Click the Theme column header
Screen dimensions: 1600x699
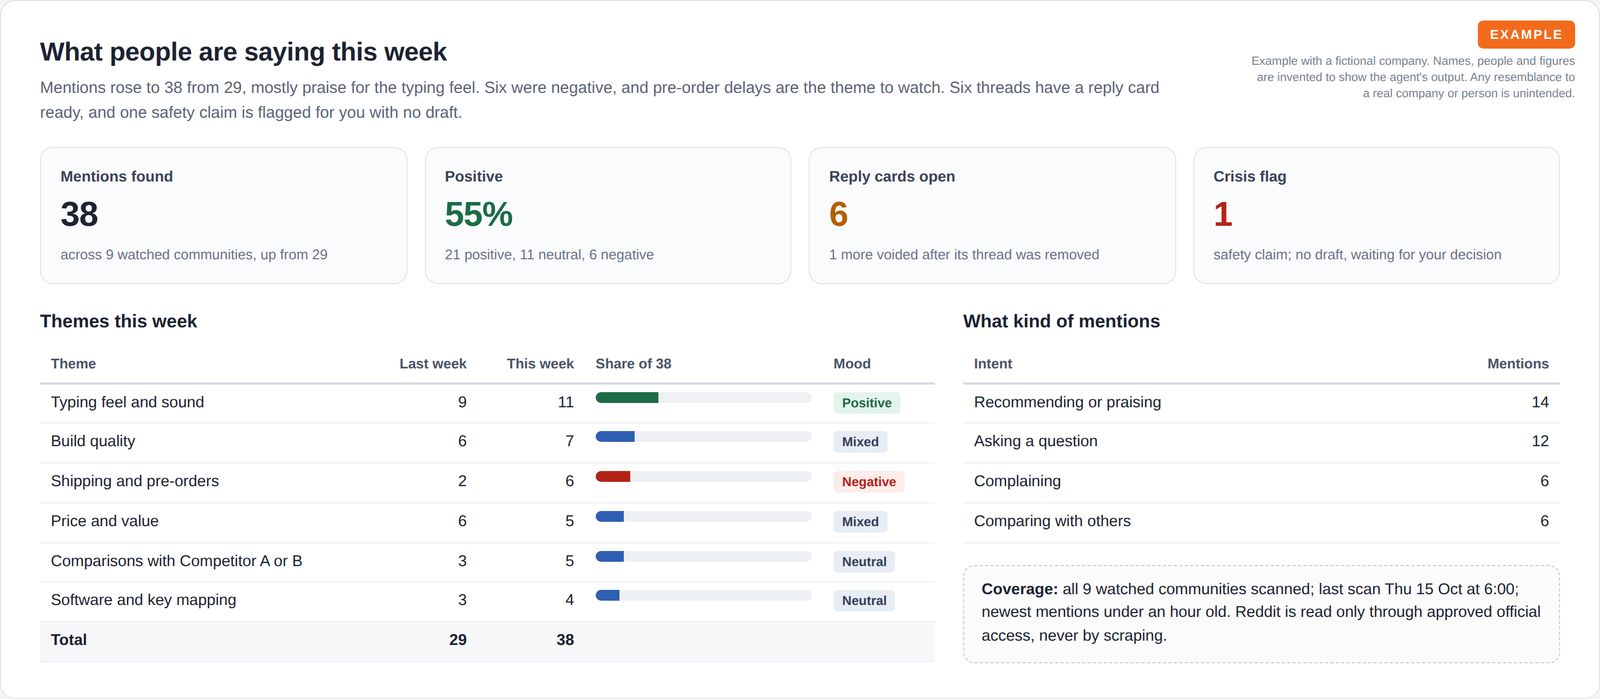[x=73, y=364]
